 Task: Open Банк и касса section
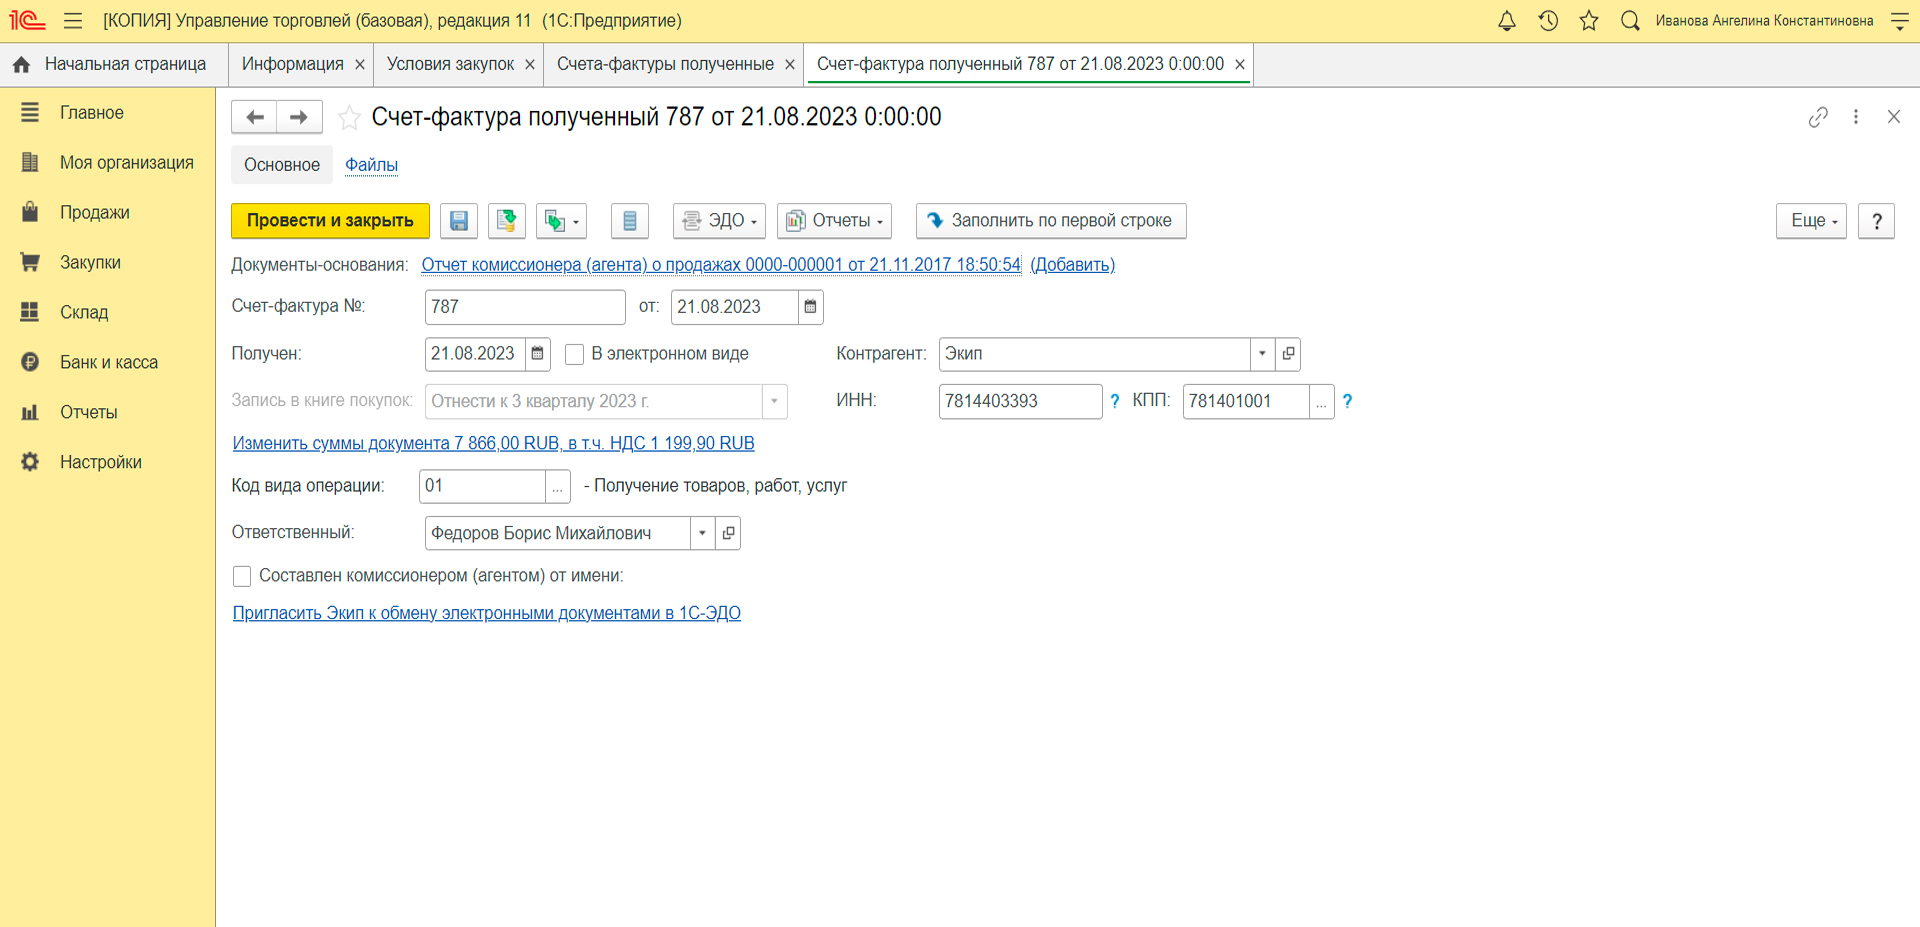pos(107,363)
